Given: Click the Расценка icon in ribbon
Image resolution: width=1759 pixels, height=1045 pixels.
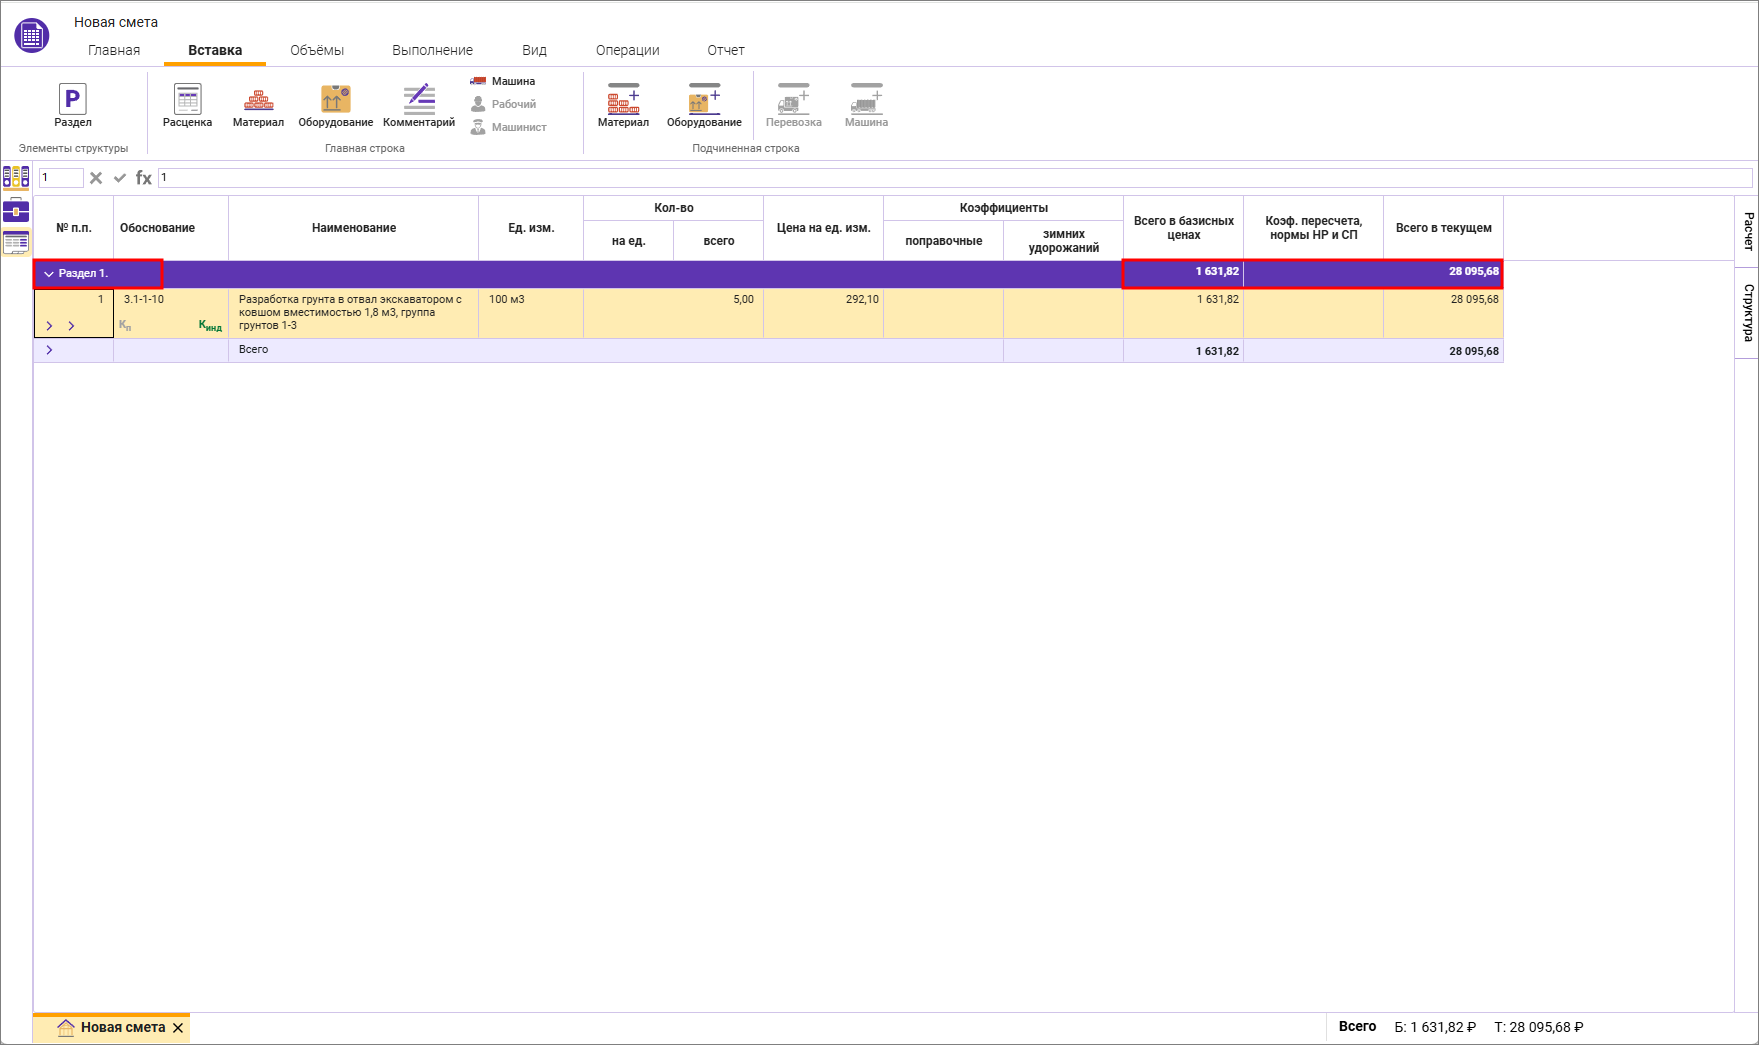Looking at the screenshot, I should (187, 105).
